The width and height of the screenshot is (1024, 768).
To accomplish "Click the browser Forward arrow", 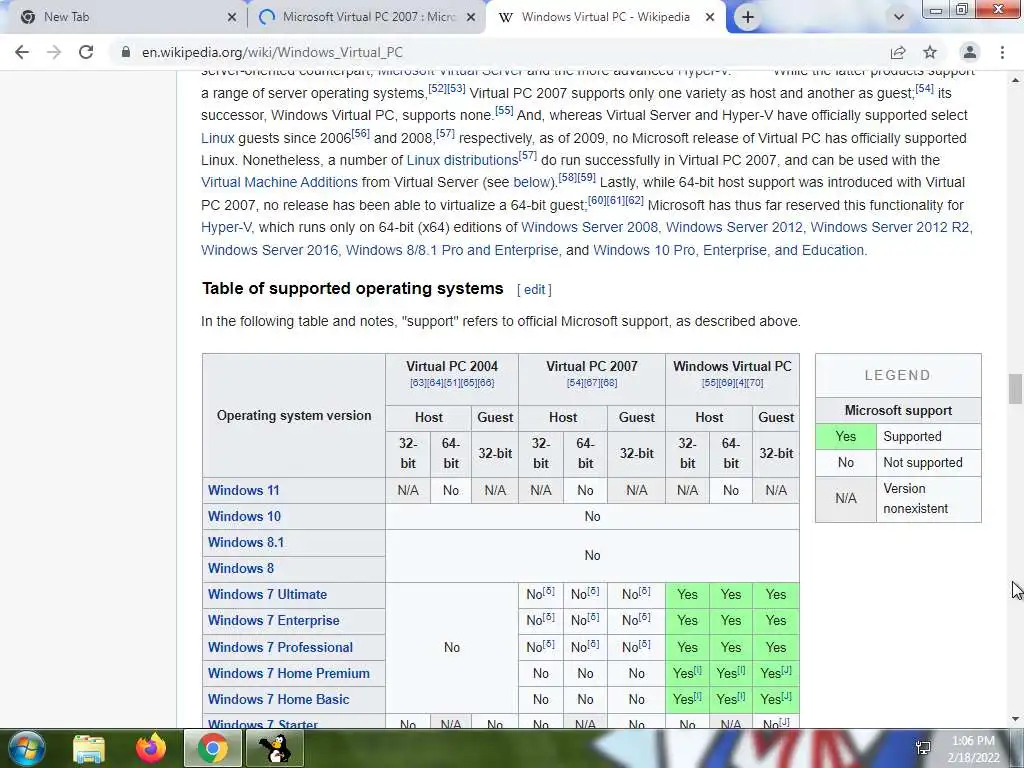I will pyautogui.click(x=54, y=52).
